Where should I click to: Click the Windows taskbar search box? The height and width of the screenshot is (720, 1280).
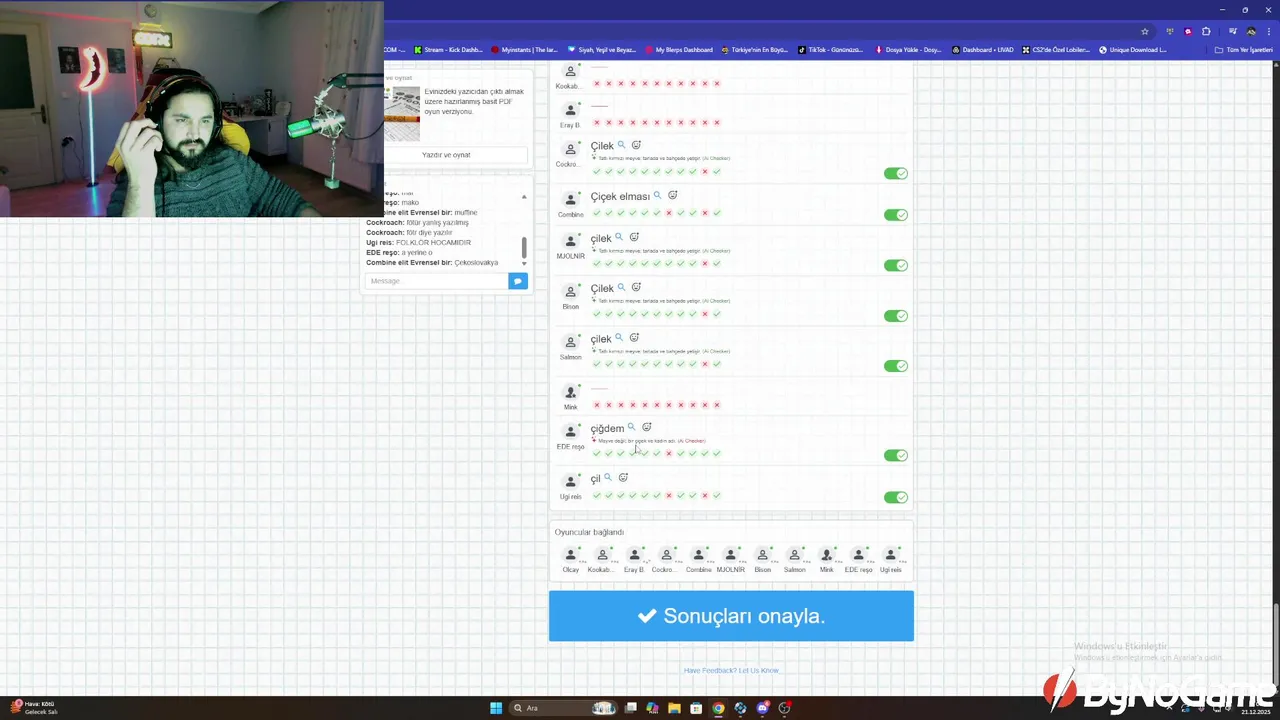562,708
